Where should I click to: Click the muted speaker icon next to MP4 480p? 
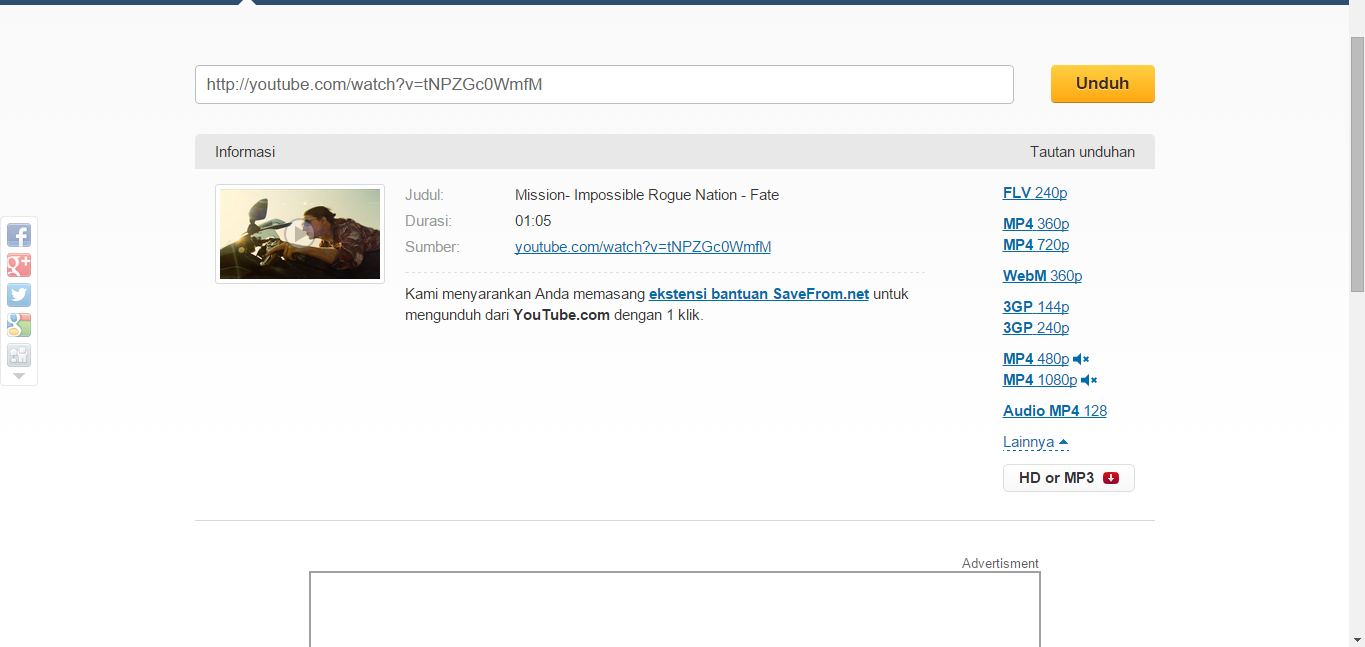coord(1081,359)
